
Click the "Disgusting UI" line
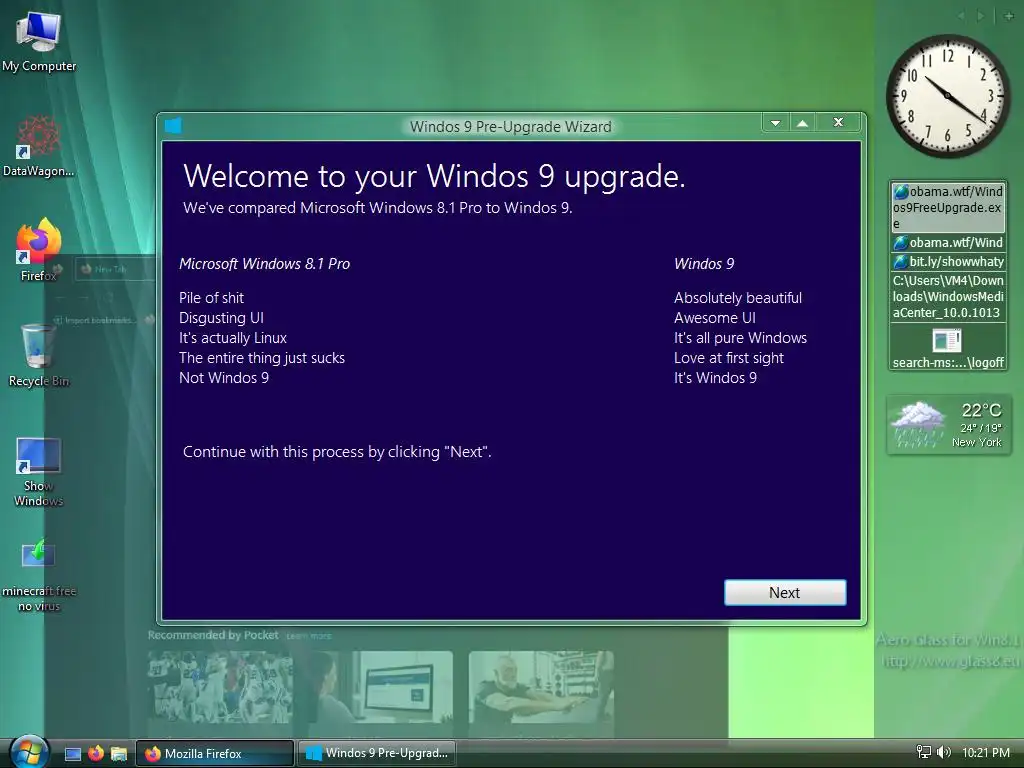click(x=221, y=318)
